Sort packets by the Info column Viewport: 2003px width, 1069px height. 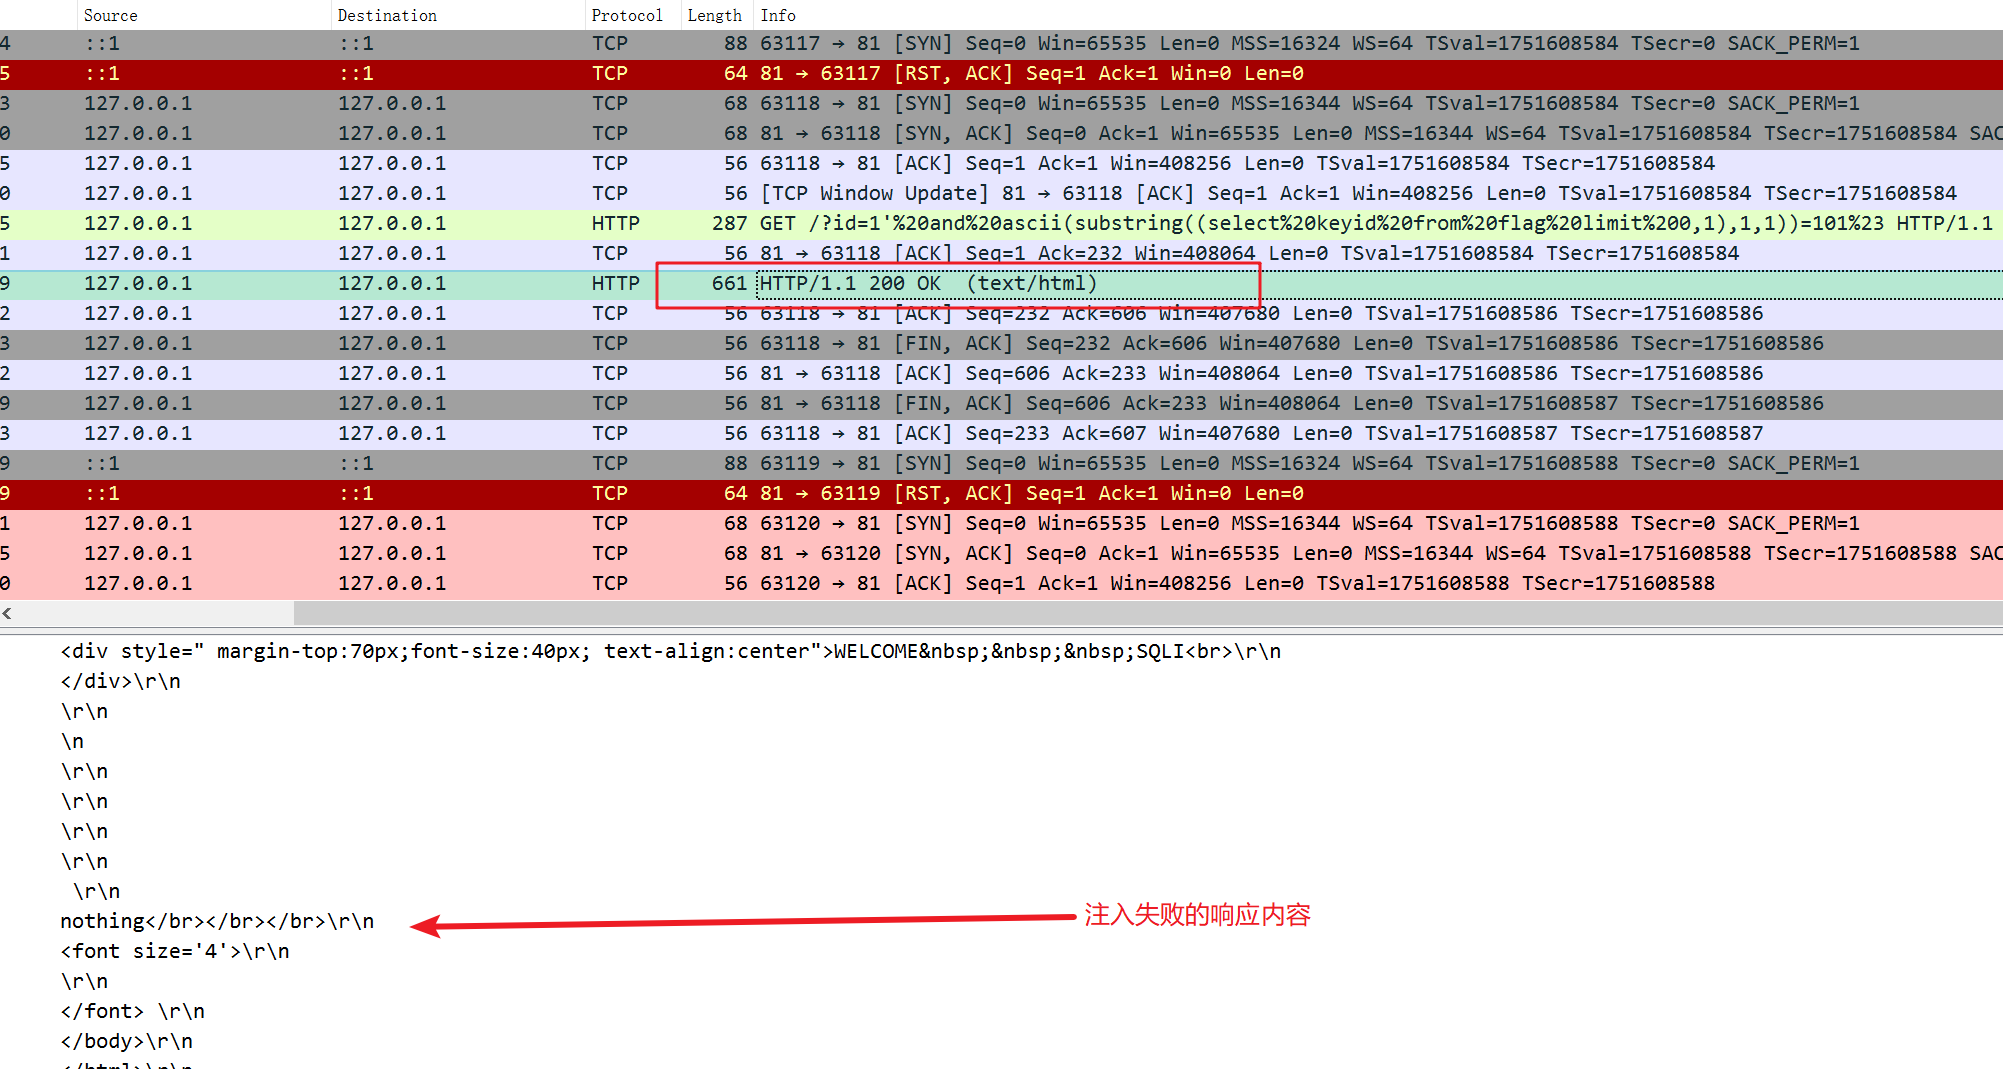point(778,14)
